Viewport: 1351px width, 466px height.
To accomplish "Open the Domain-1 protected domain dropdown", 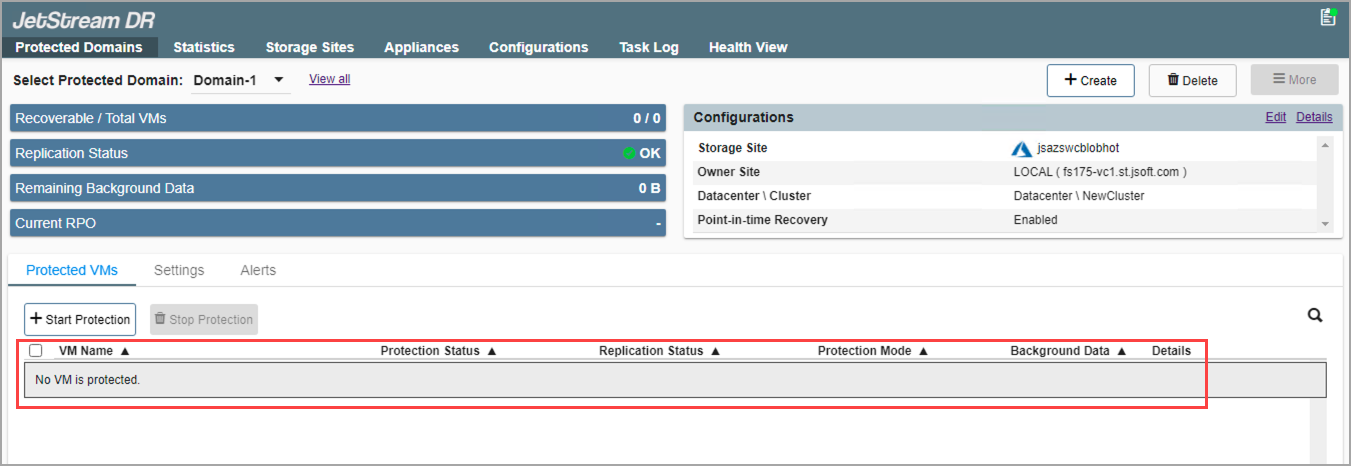I will (x=239, y=80).
